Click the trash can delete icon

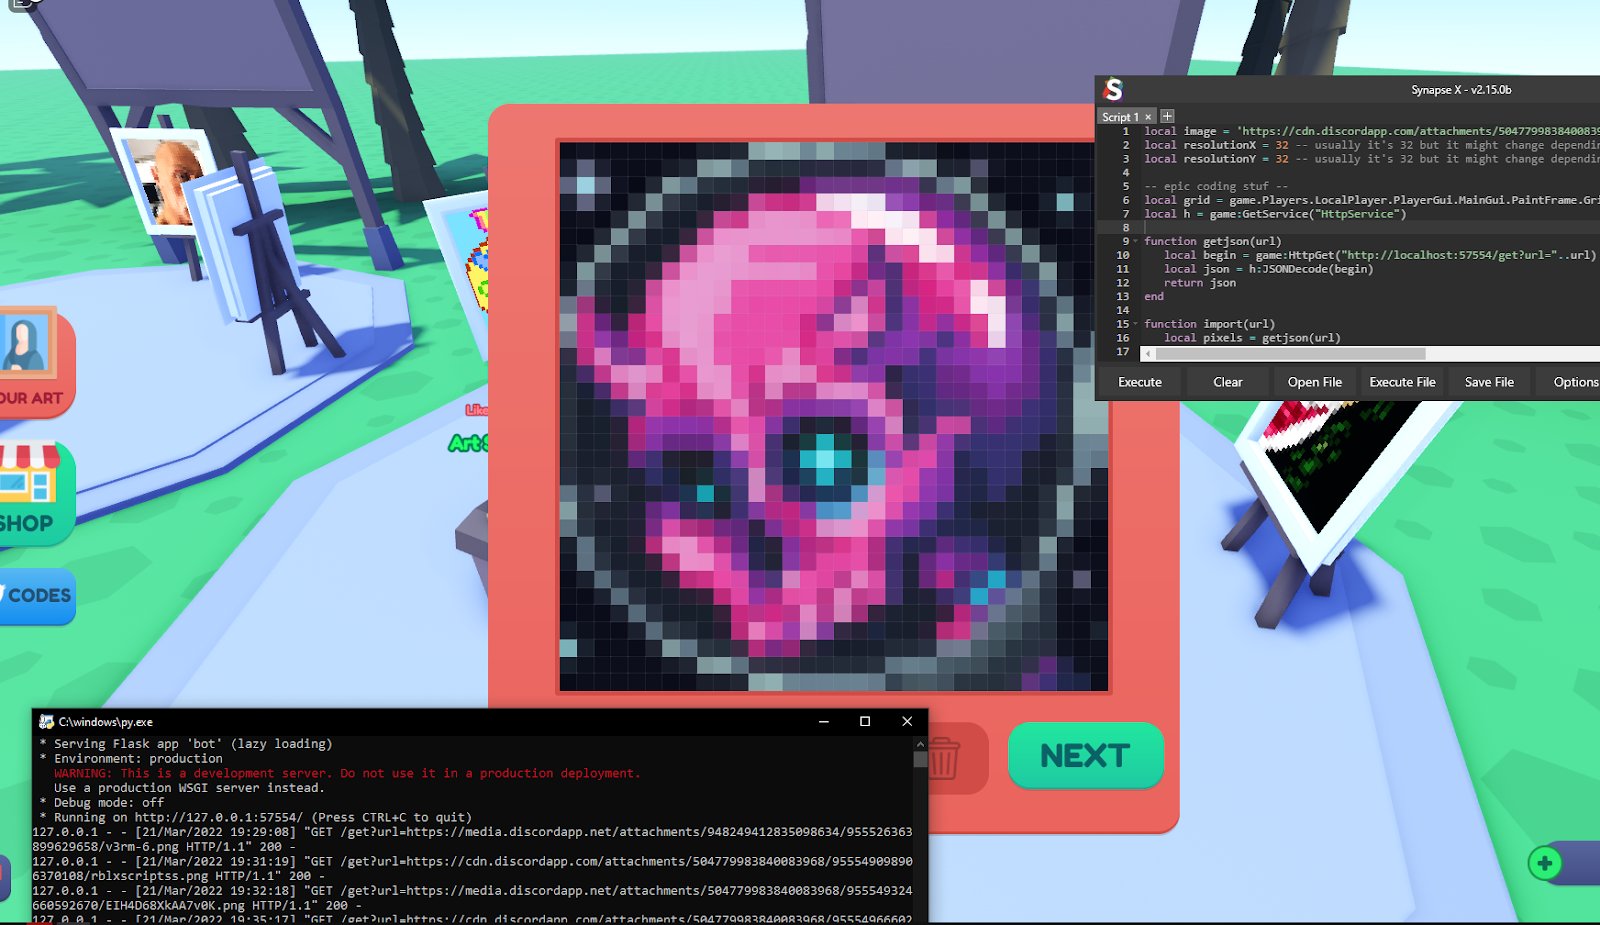[x=943, y=759]
